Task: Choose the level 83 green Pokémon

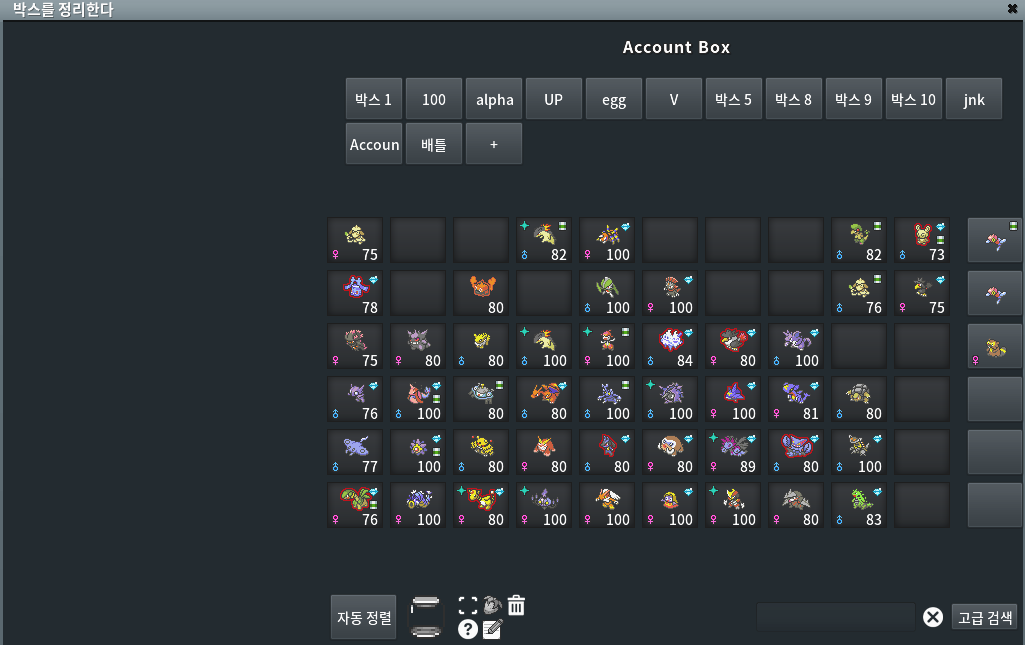Action: [860, 505]
